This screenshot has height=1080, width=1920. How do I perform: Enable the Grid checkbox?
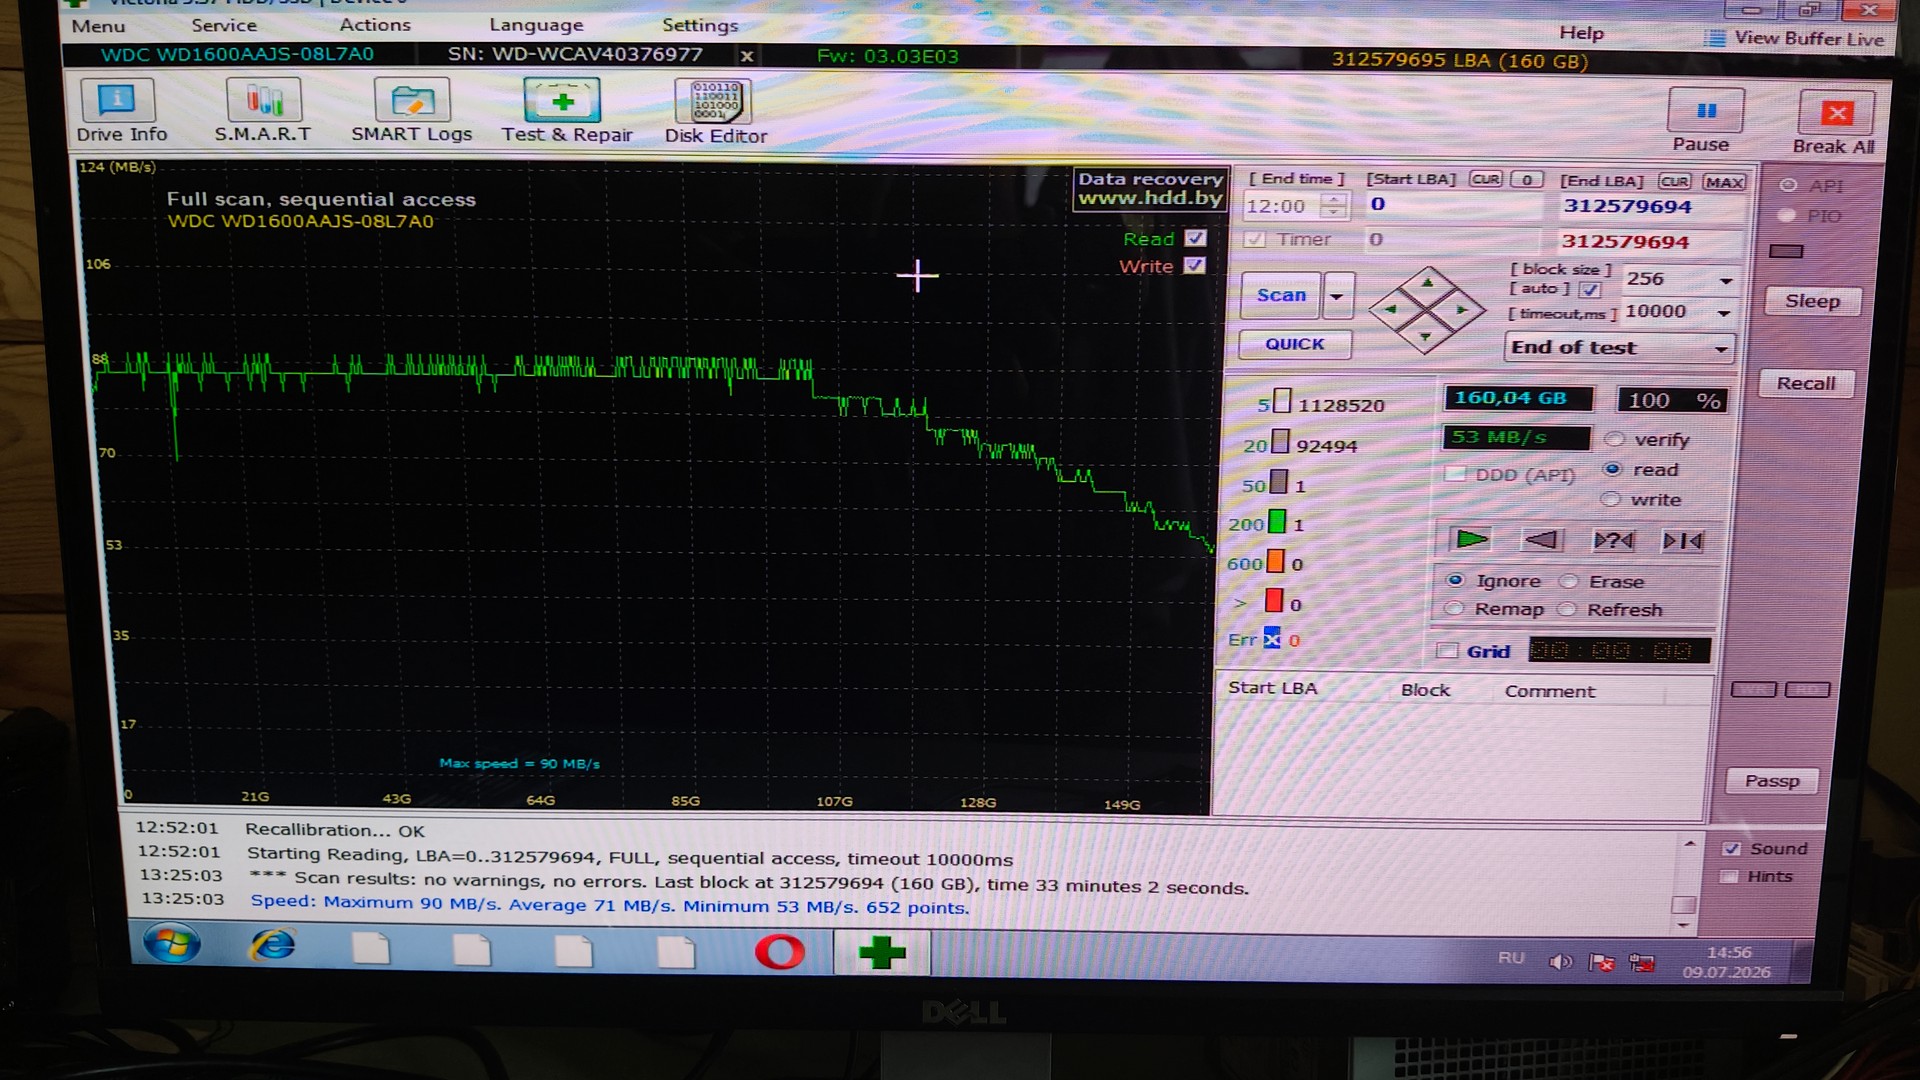click(1447, 651)
